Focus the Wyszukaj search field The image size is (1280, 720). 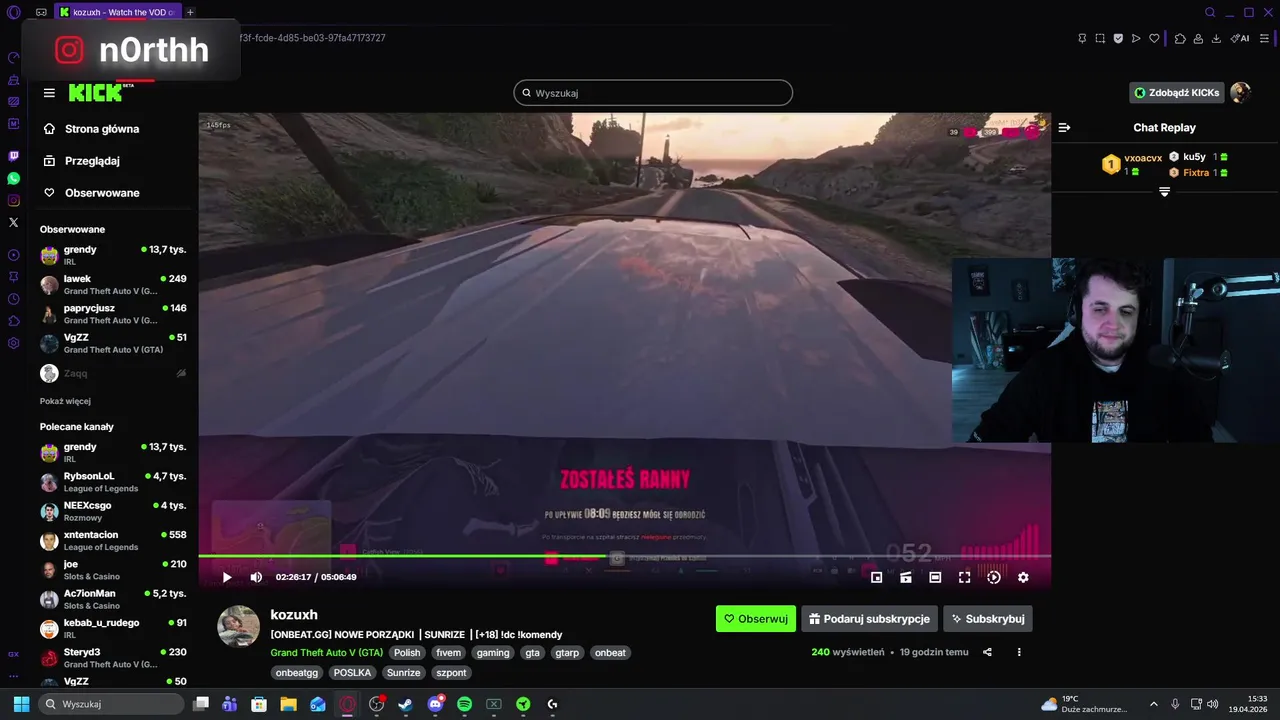click(653, 93)
